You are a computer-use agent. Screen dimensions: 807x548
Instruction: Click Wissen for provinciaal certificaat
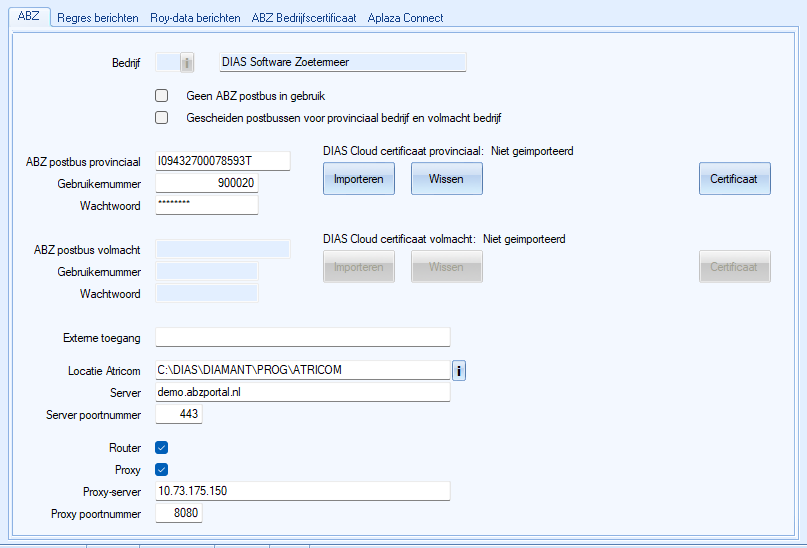coord(446,179)
